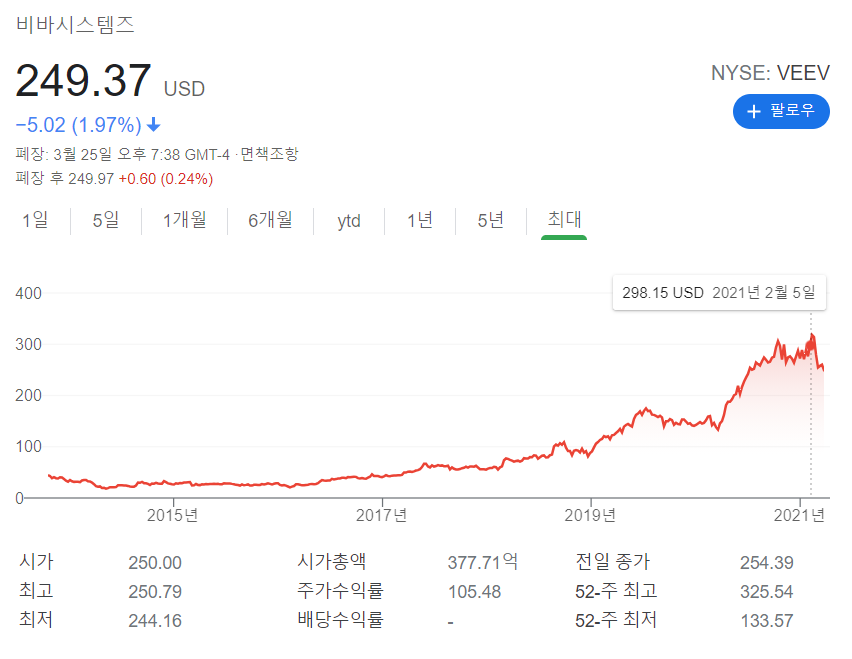852x659 pixels.
Task: Select the 1년 time range tab
Action: [x=419, y=220]
